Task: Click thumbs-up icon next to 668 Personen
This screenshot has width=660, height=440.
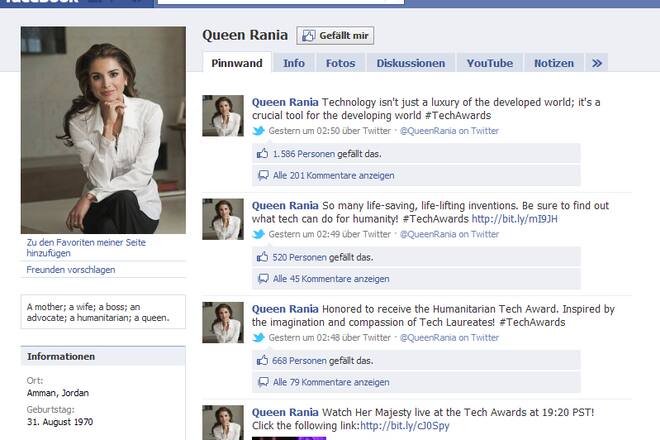Action: (x=262, y=360)
